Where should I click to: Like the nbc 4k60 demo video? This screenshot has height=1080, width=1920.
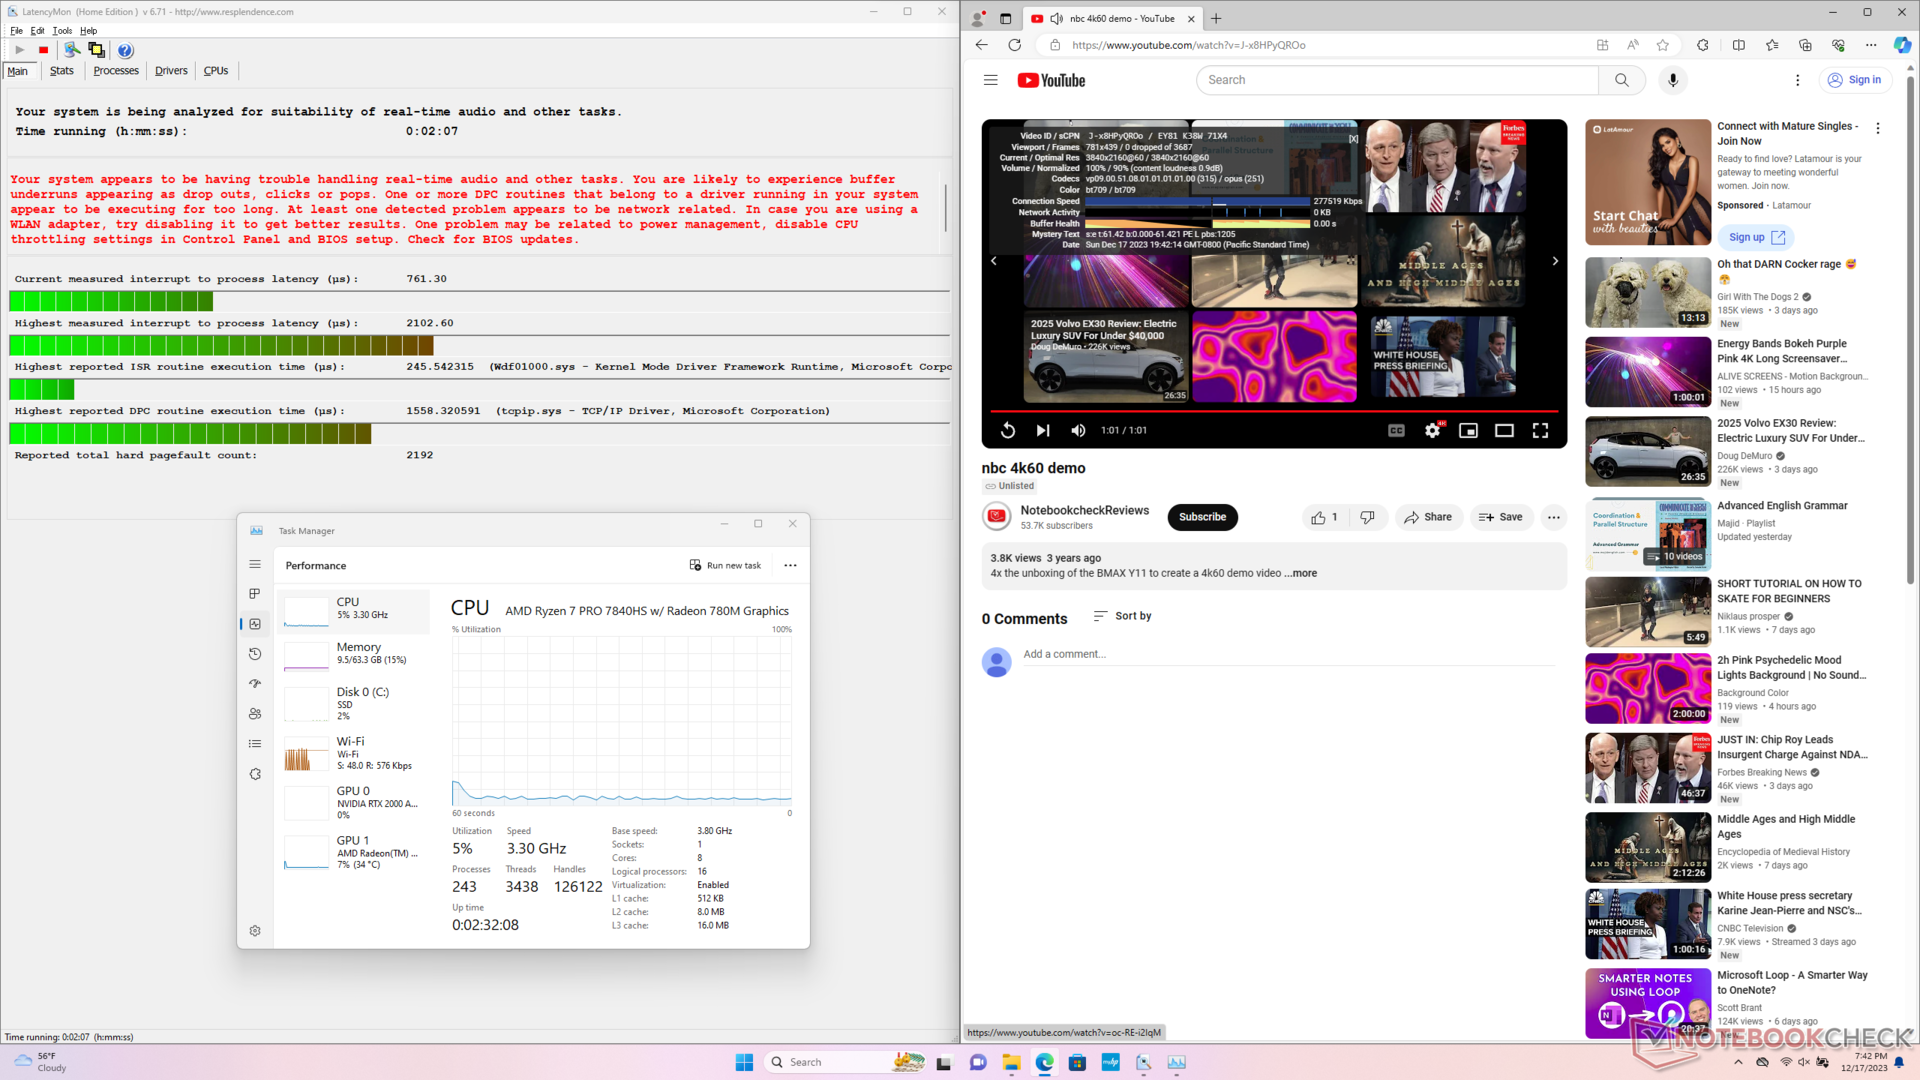pyautogui.click(x=1324, y=517)
